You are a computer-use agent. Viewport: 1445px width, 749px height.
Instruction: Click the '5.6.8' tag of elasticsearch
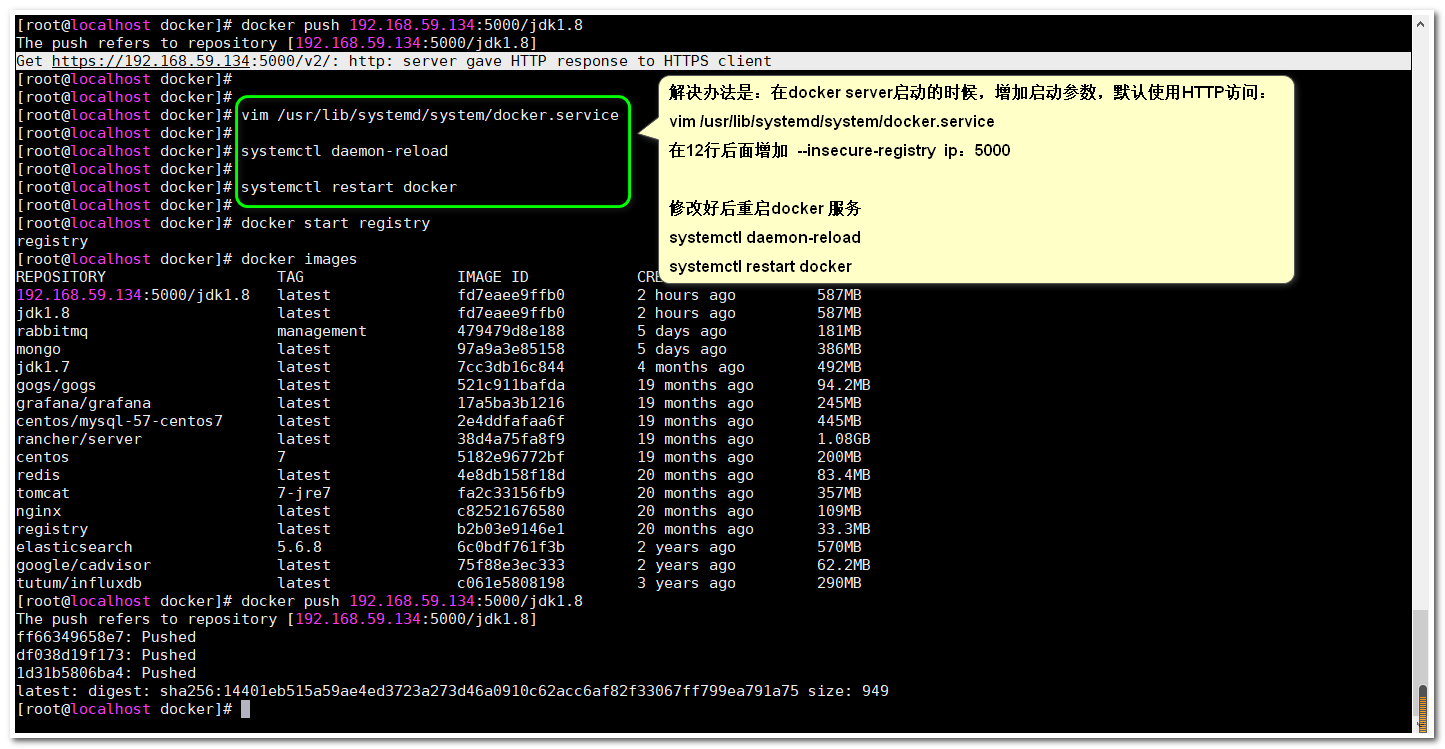click(300, 547)
